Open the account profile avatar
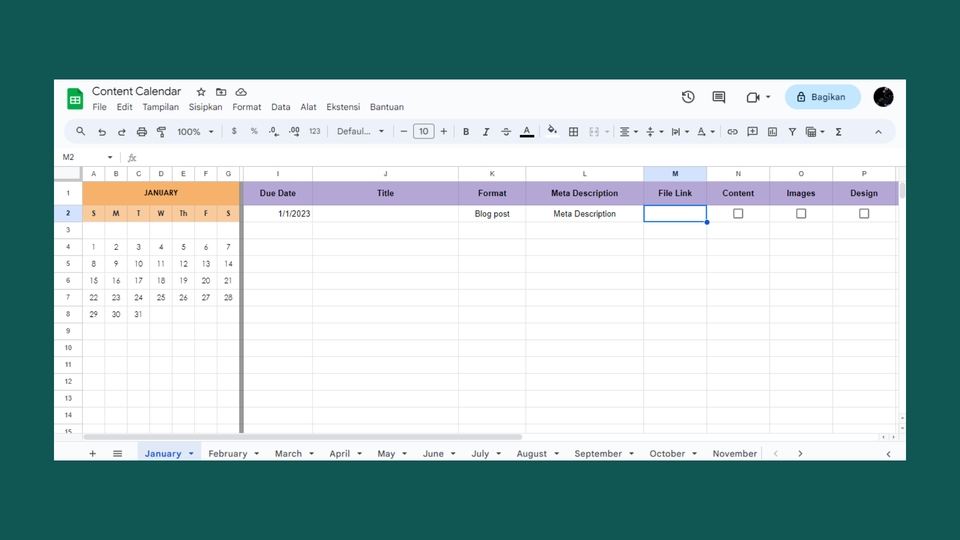This screenshot has width=960, height=540. (x=883, y=97)
